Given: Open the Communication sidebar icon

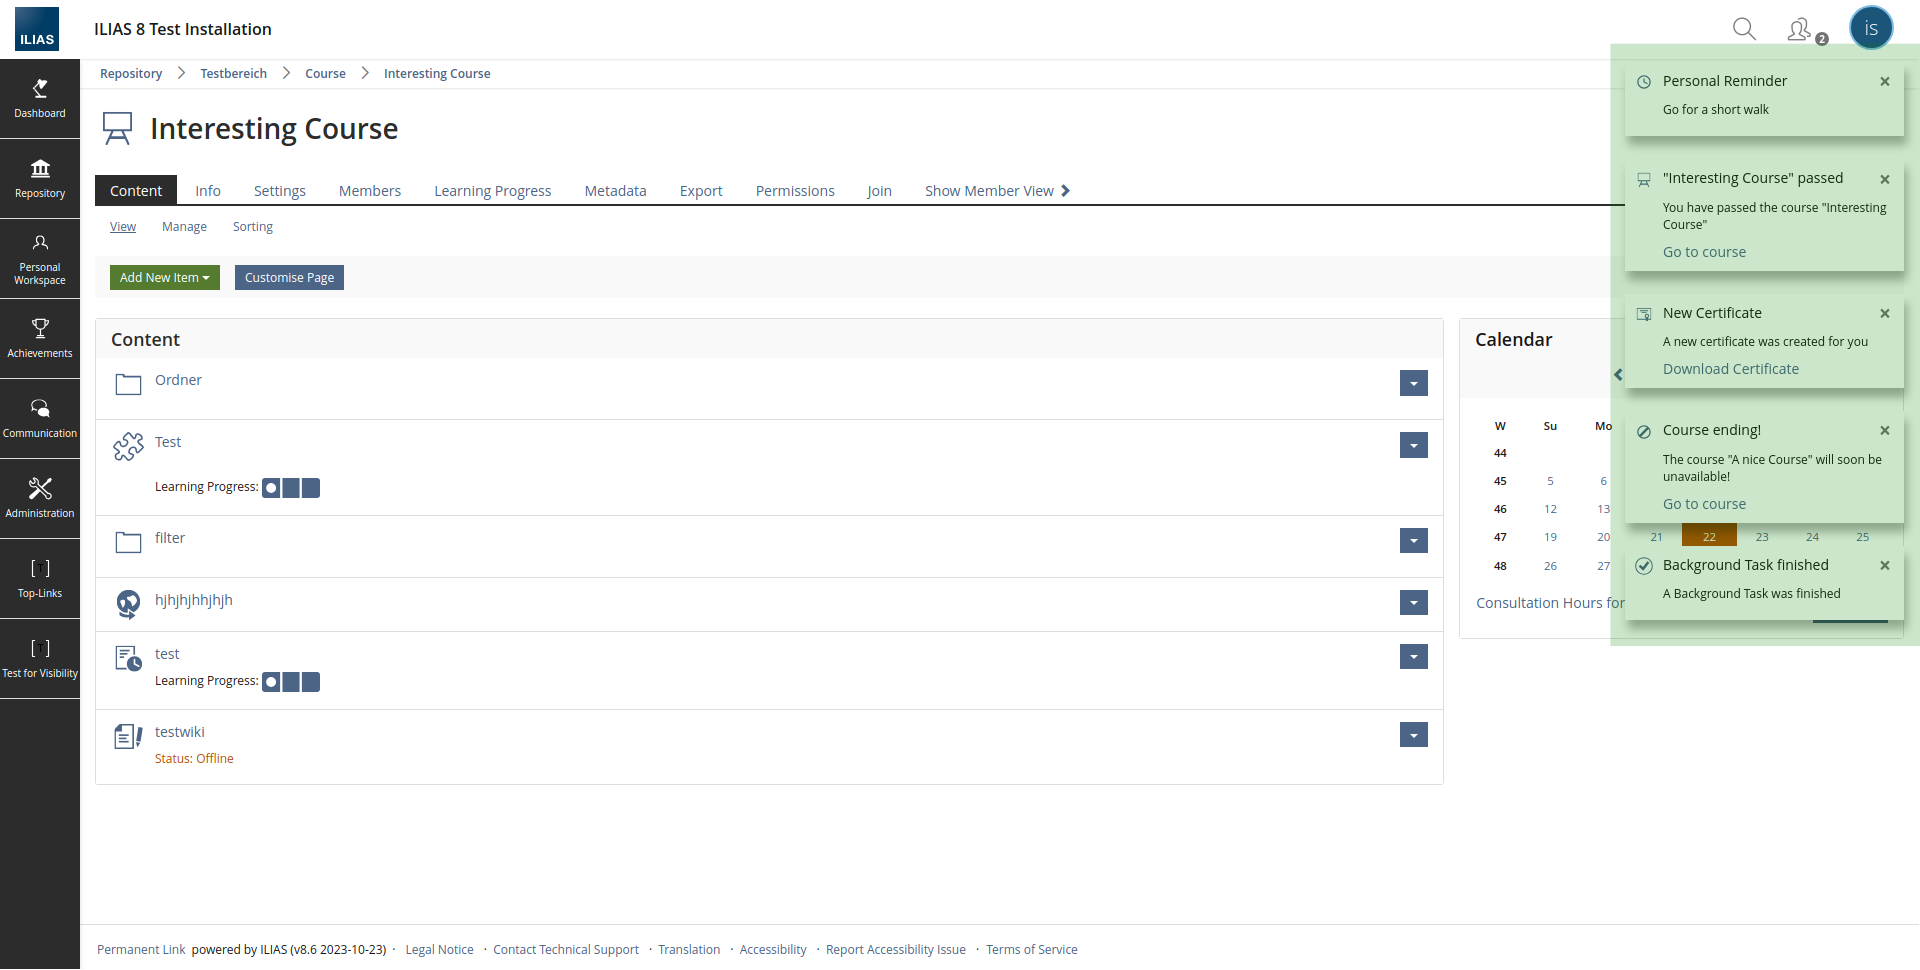Looking at the screenshot, I should pos(40,418).
